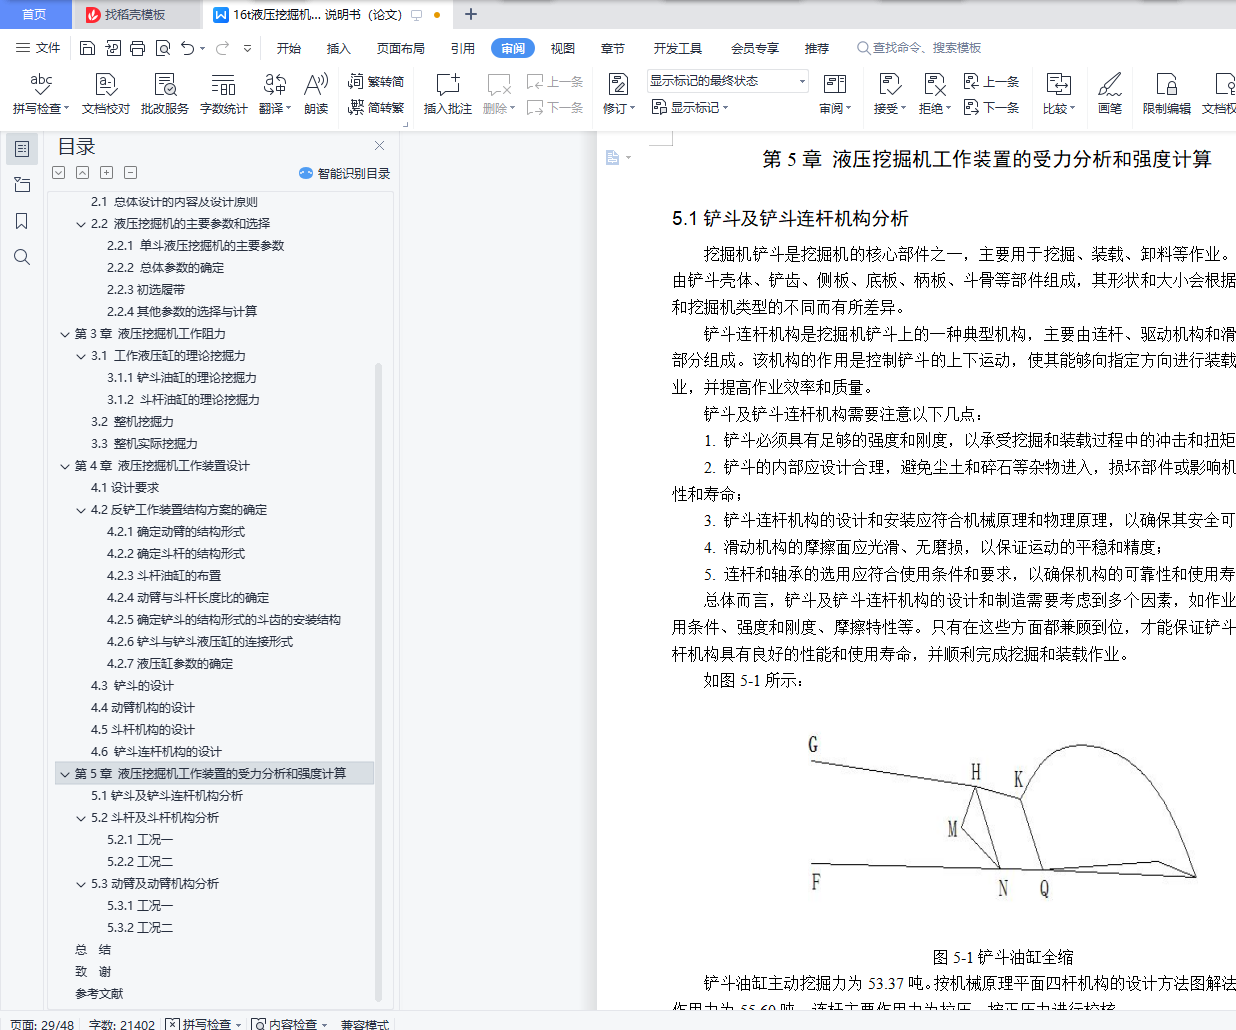Collapse 第5章 tree node in outline
Screen dimensions: 1236x1030
(x=65, y=774)
